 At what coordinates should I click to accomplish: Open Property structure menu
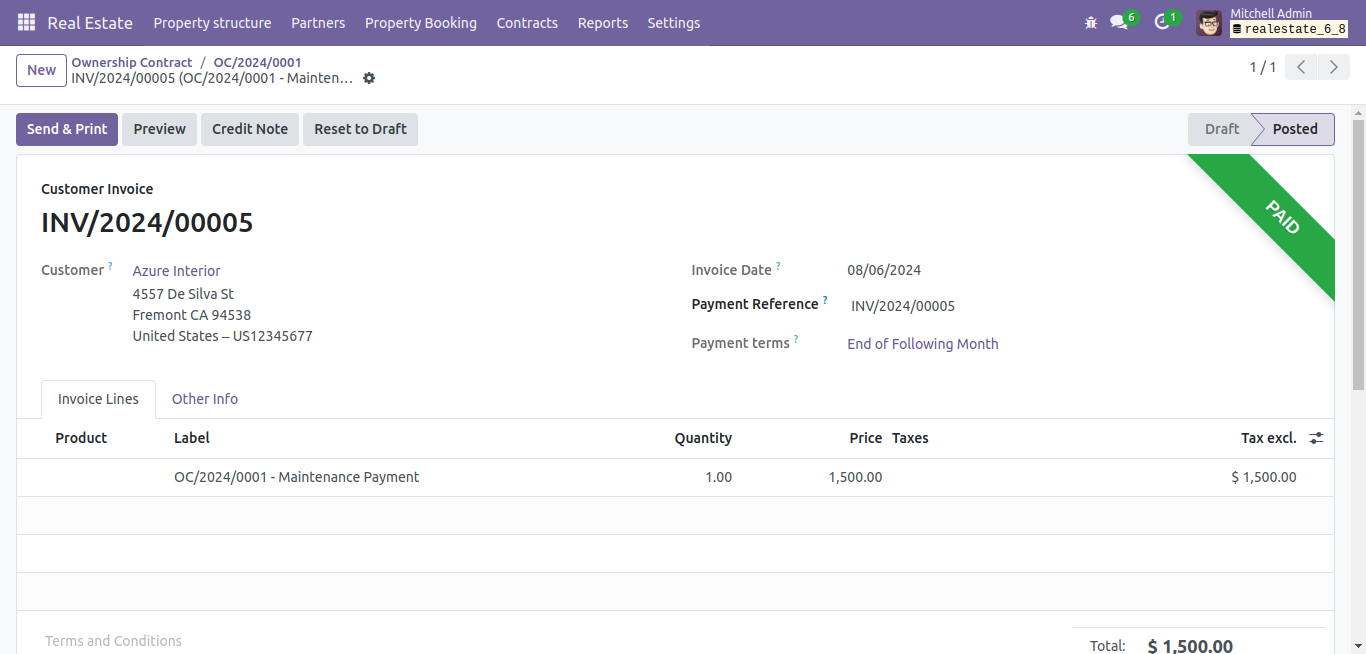click(x=212, y=22)
